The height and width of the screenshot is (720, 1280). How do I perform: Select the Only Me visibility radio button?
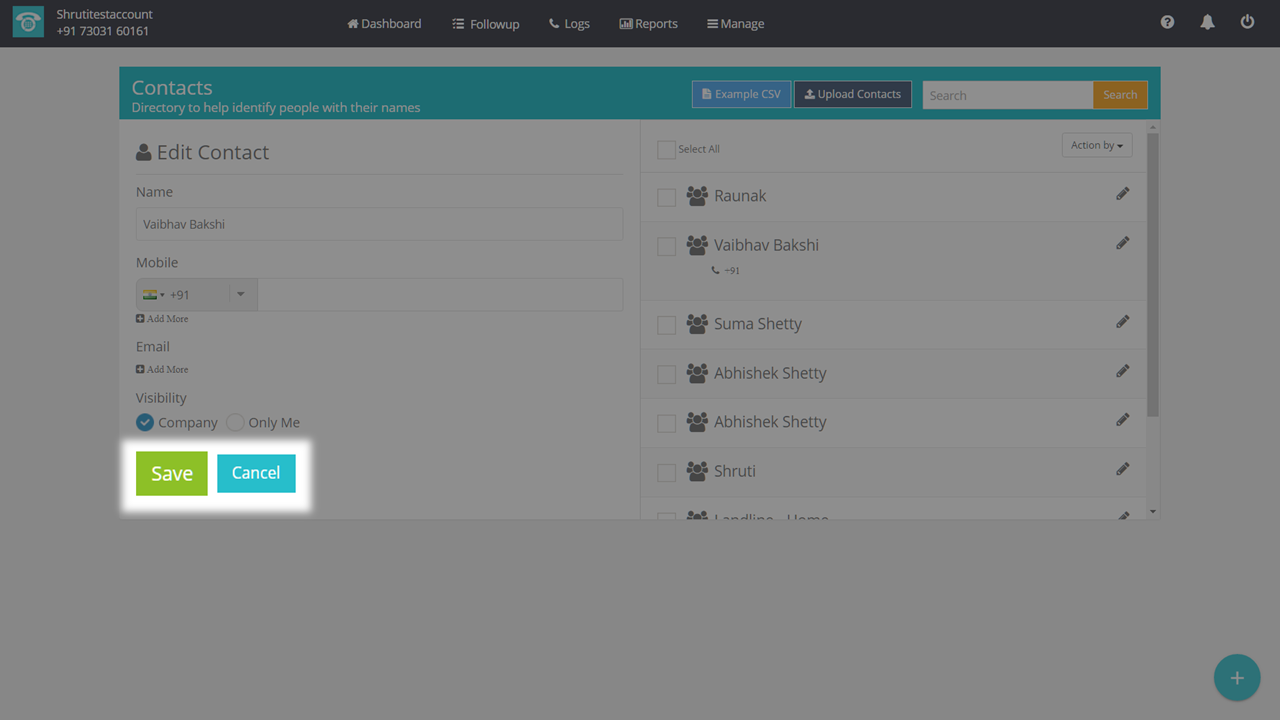(235, 423)
